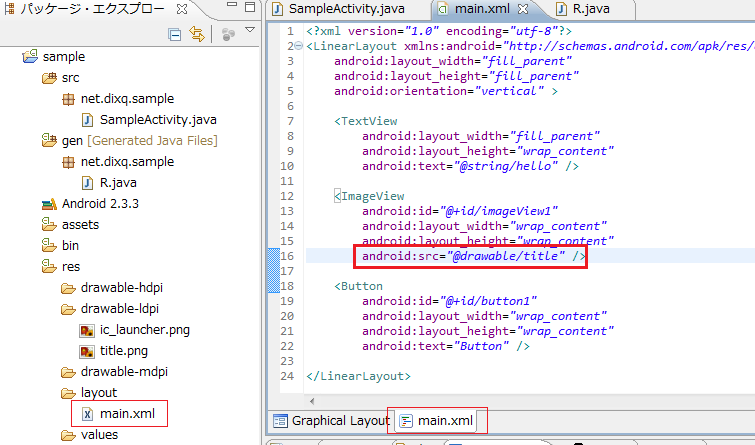The image size is (755, 445).
Task: Select the bin folder
Action: tap(70, 246)
